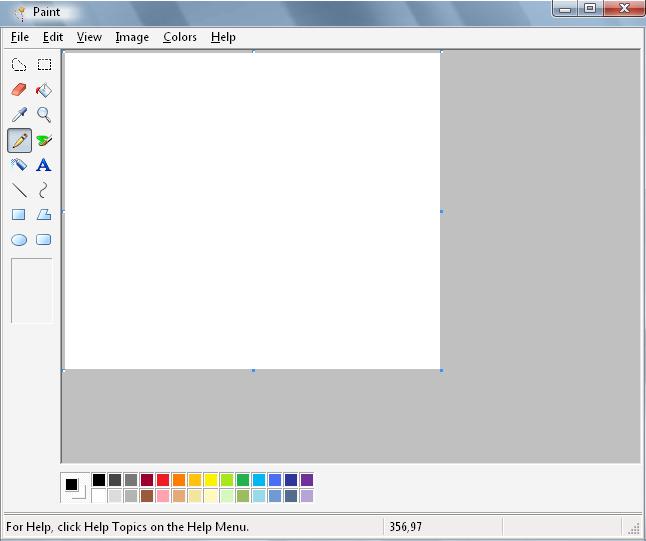
Task: Select the pink color swatch
Action: click(163, 496)
